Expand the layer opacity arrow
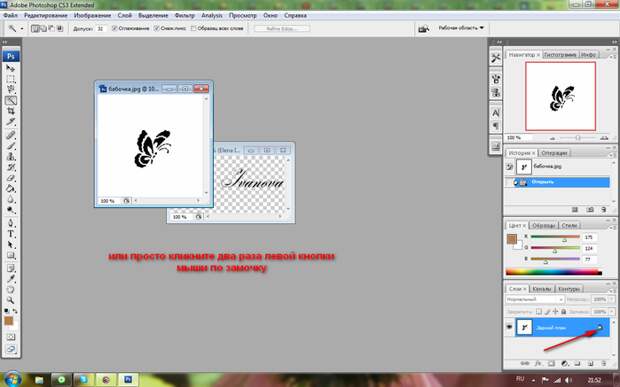 (612, 300)
